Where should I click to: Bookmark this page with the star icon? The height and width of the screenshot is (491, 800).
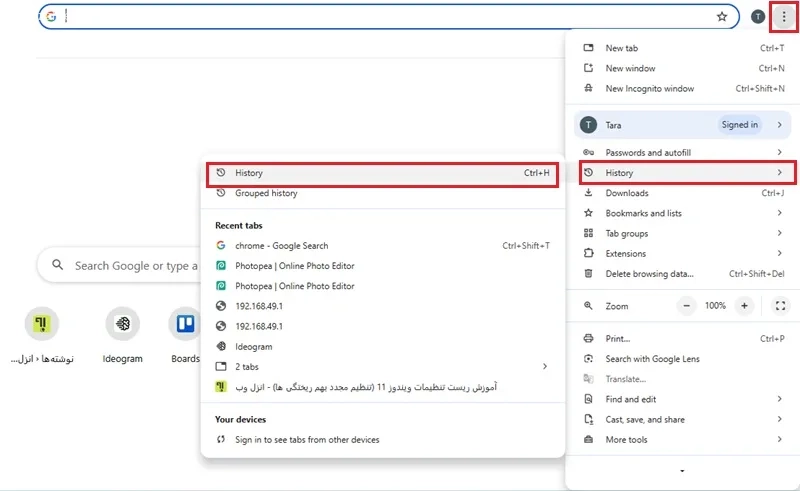click(722, 17)
